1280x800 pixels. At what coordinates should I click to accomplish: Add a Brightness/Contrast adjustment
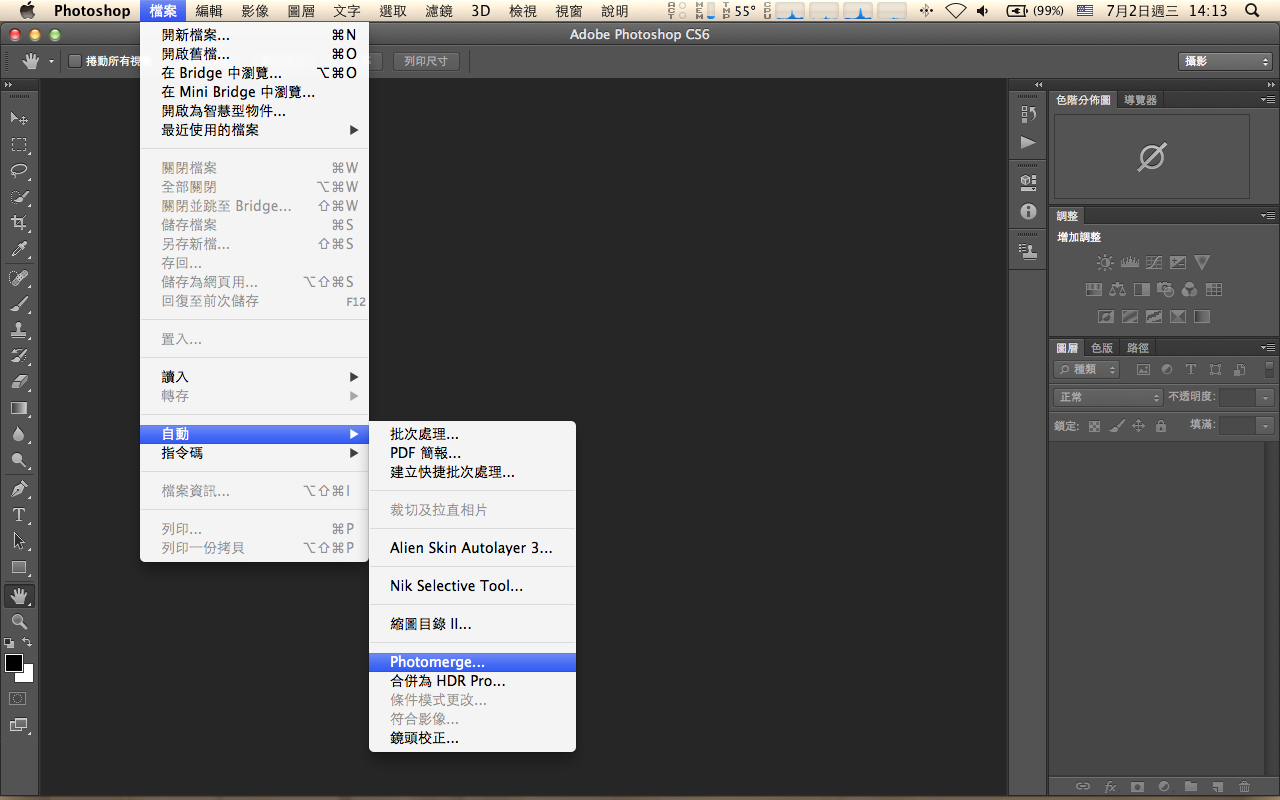[1105, 263]
